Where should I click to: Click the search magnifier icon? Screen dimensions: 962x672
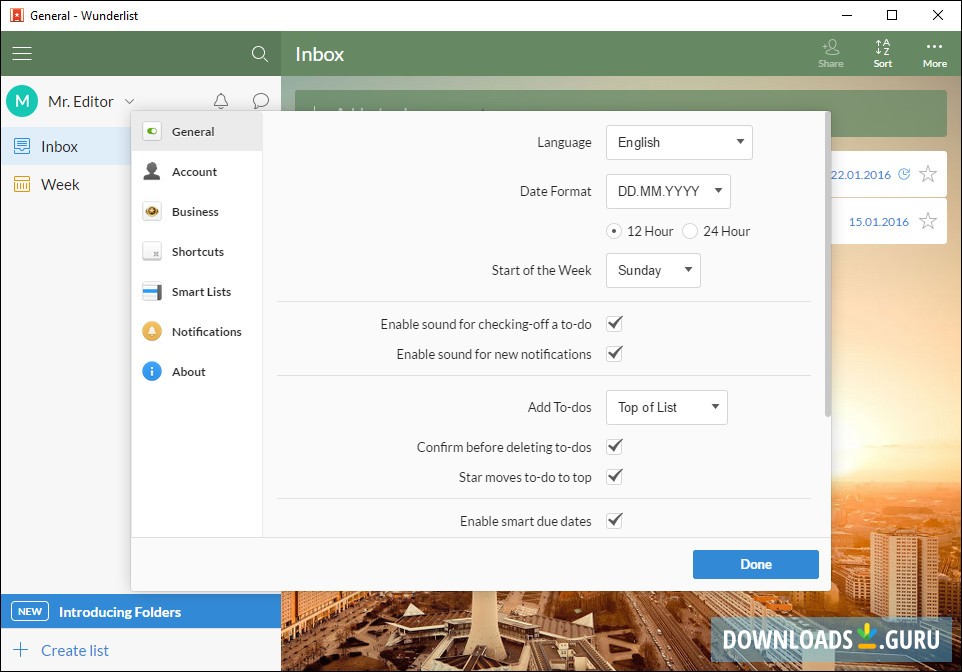coord(260,54)
